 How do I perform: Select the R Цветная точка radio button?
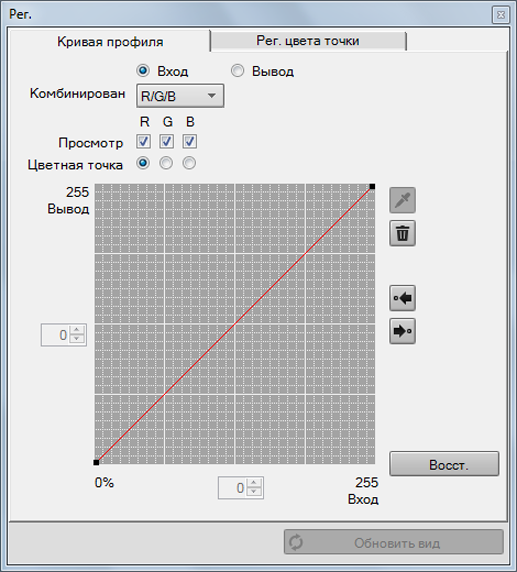click(143, 163)
